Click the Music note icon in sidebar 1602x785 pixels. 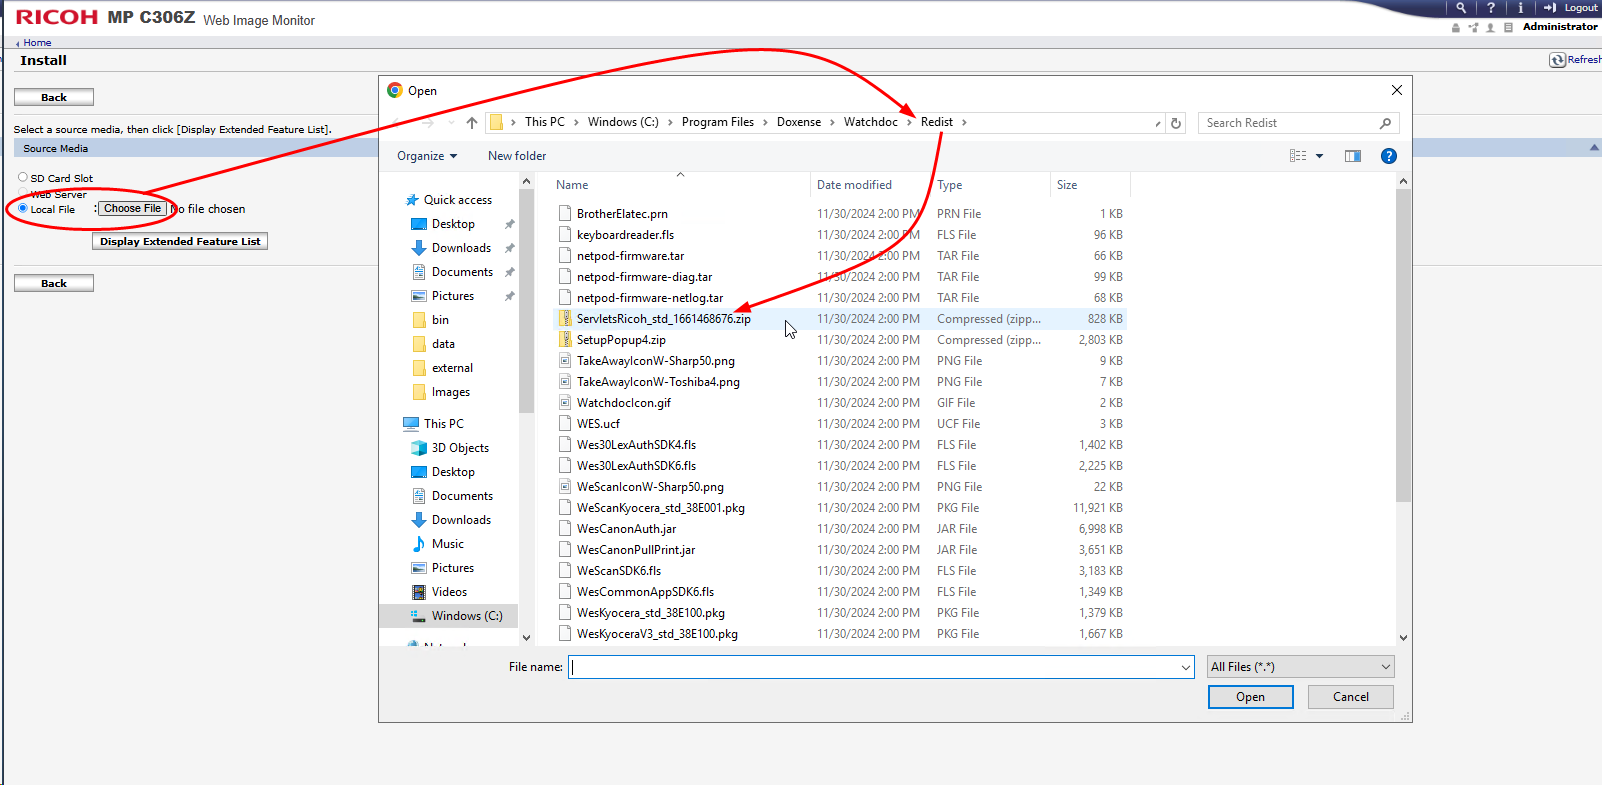(x=419, y=544)
